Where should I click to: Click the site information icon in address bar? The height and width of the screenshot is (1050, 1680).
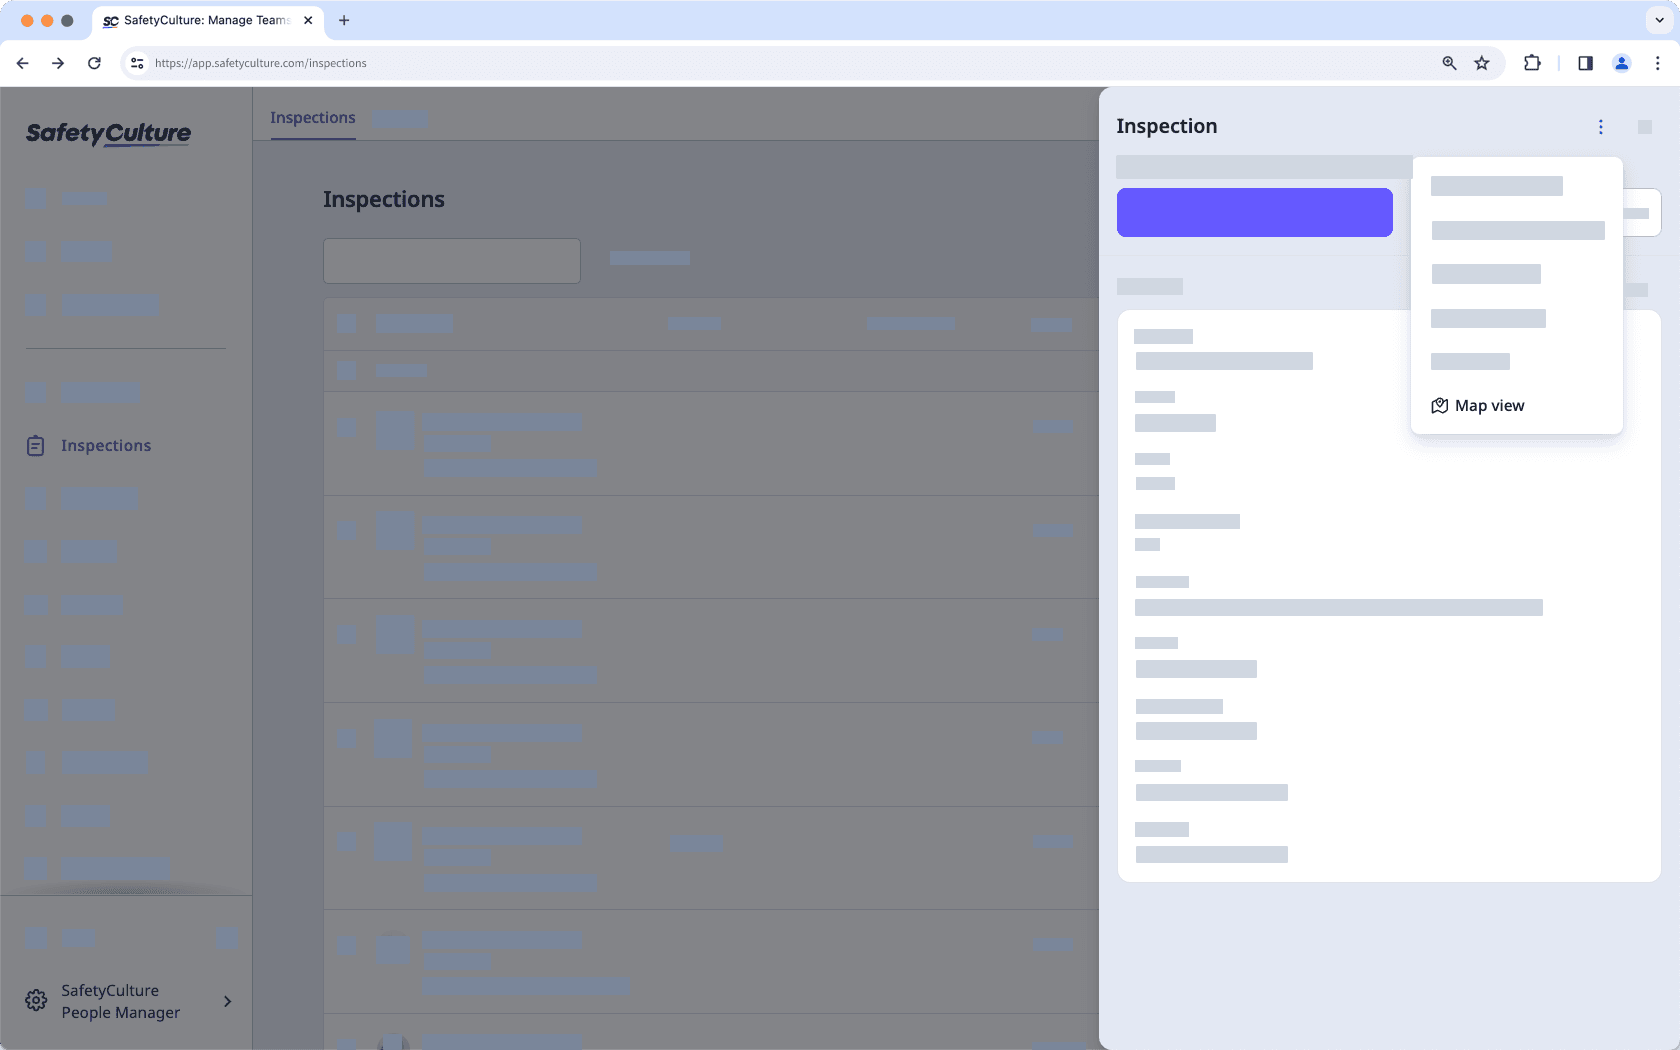tap(136, 62)
